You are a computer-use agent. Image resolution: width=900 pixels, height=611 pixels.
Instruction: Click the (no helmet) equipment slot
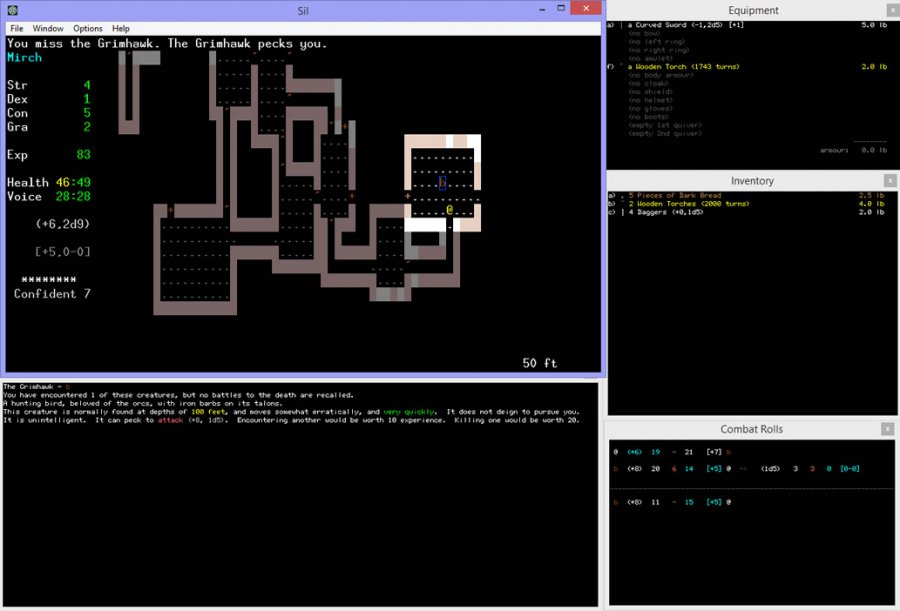pos(650,100)
